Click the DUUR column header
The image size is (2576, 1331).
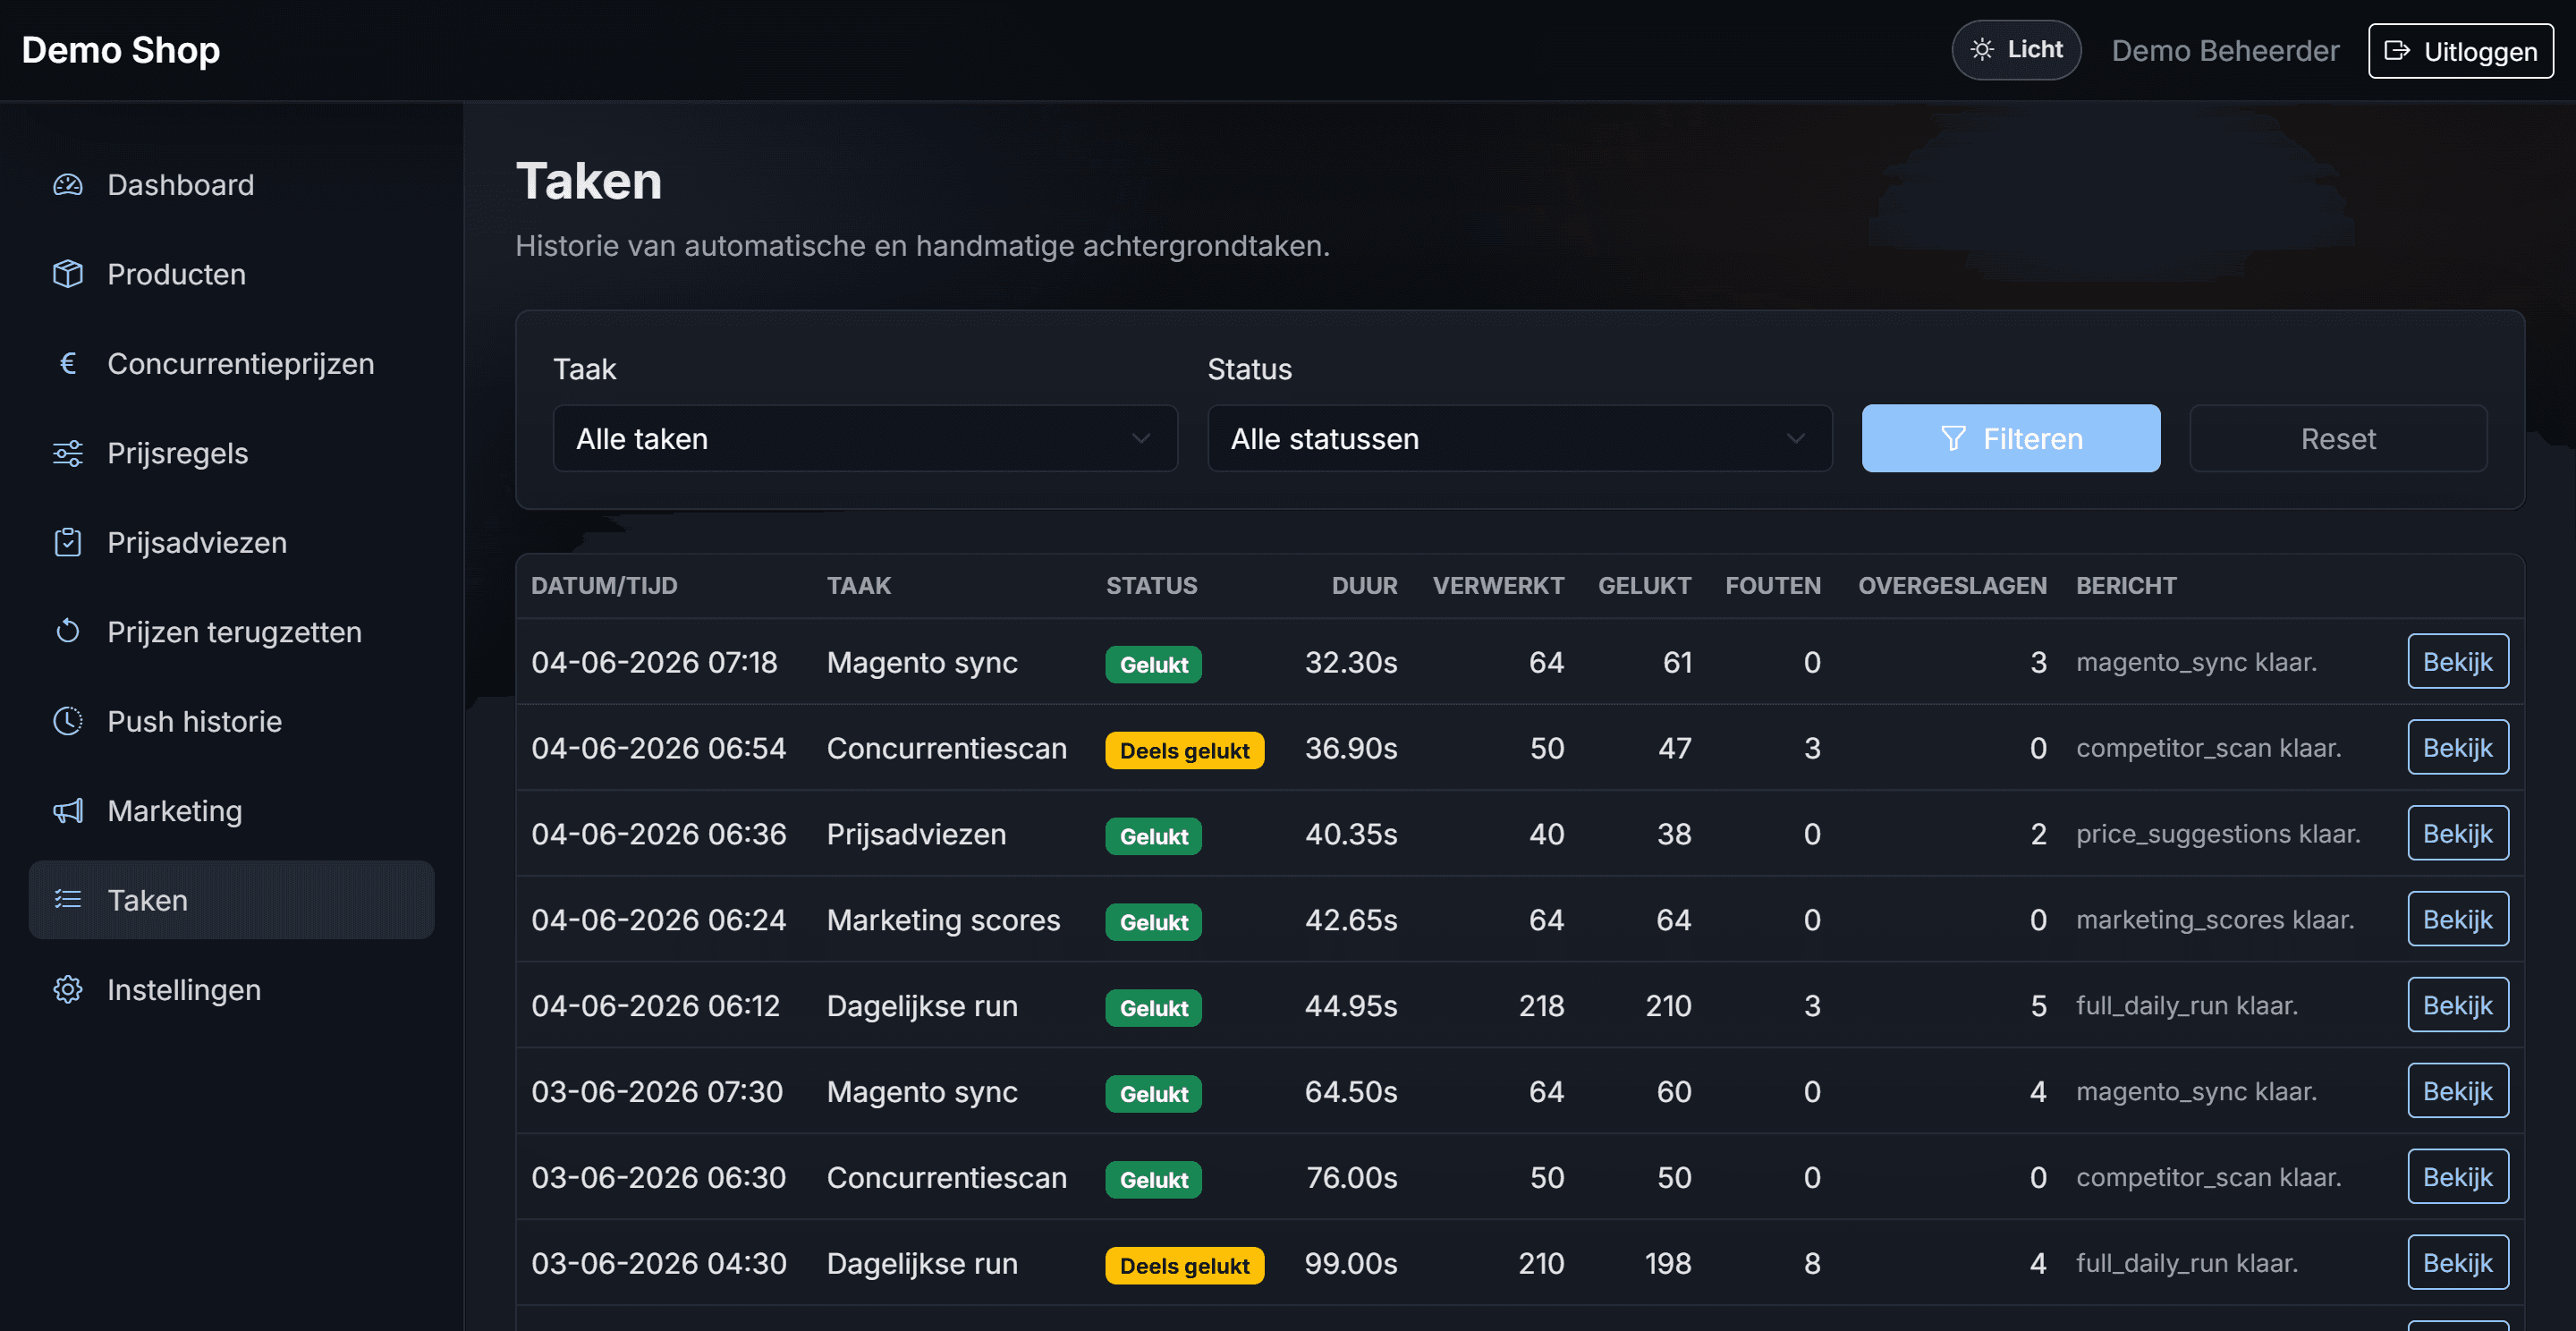1364,586
